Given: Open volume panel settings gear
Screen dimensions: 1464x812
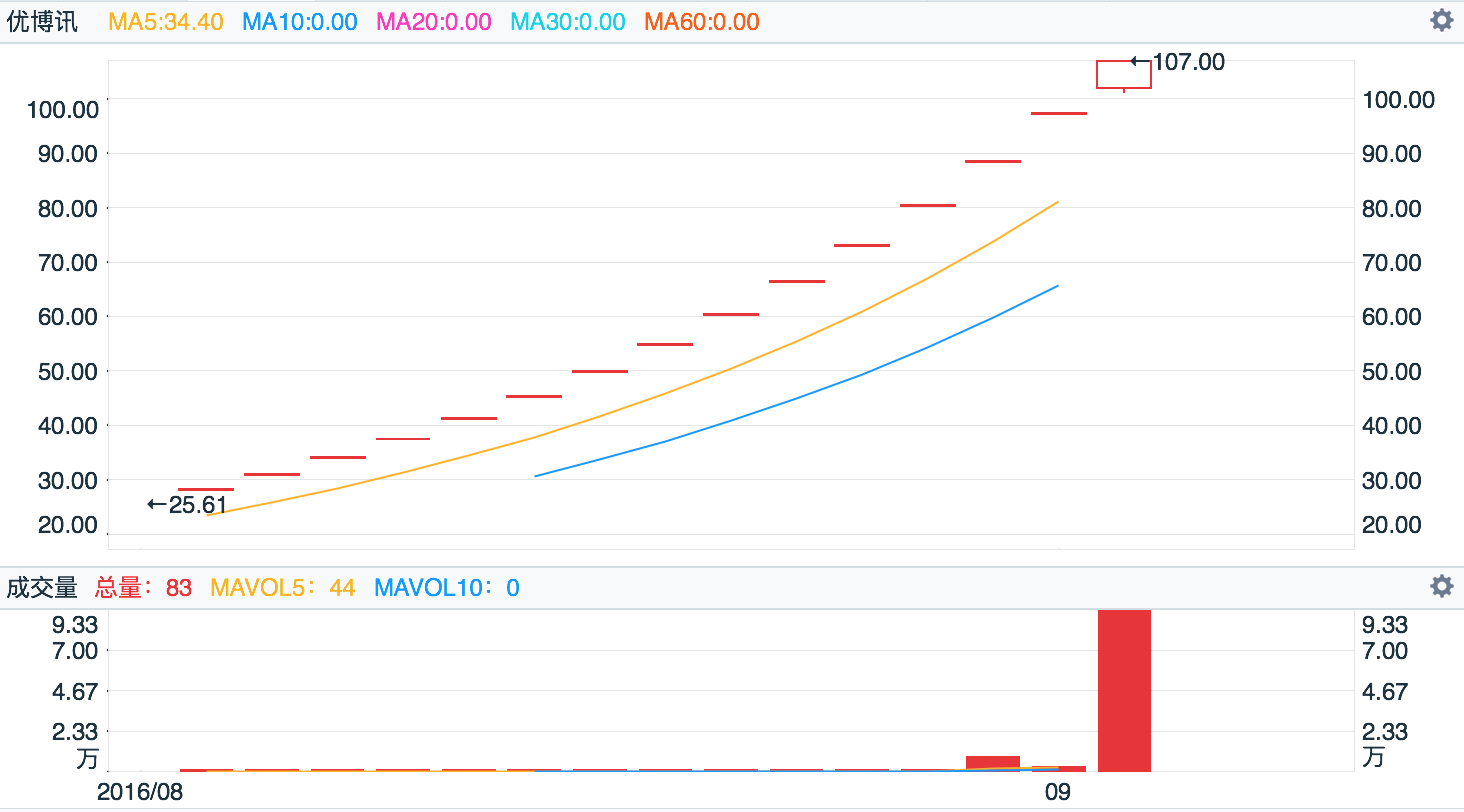Looking at the screenshot, I should tap(1441, 586).
